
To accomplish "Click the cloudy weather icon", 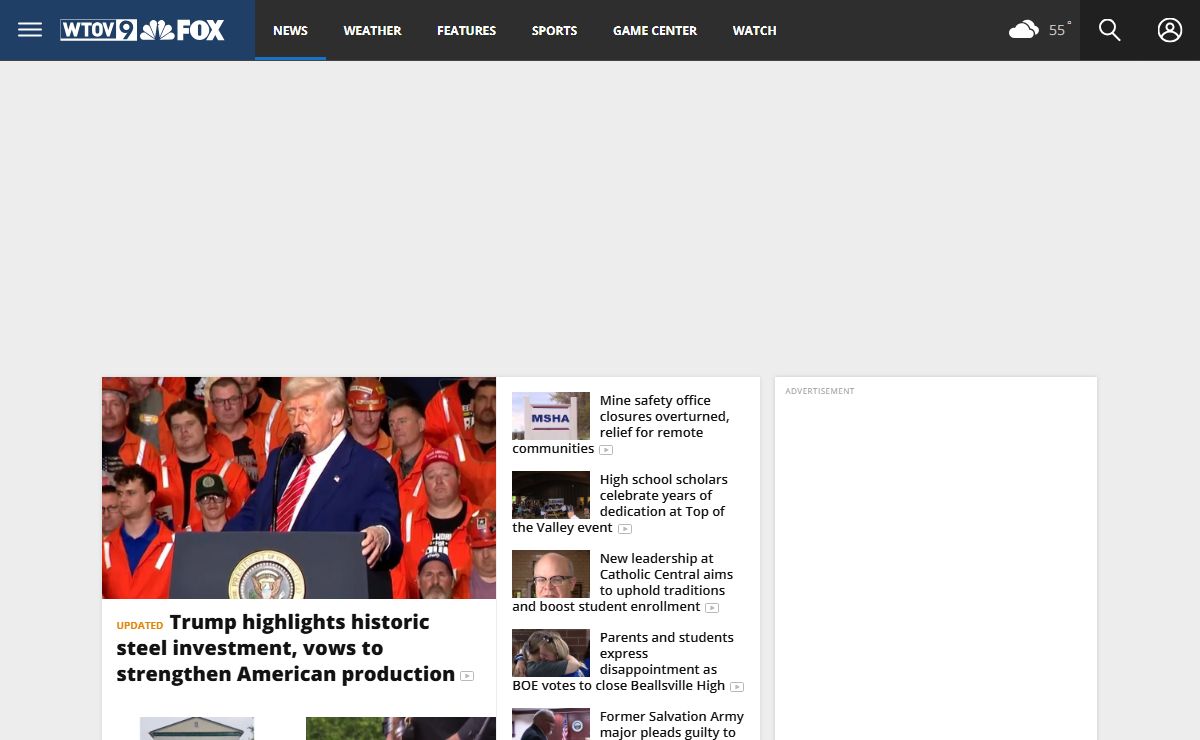I will click(1024, 30).
